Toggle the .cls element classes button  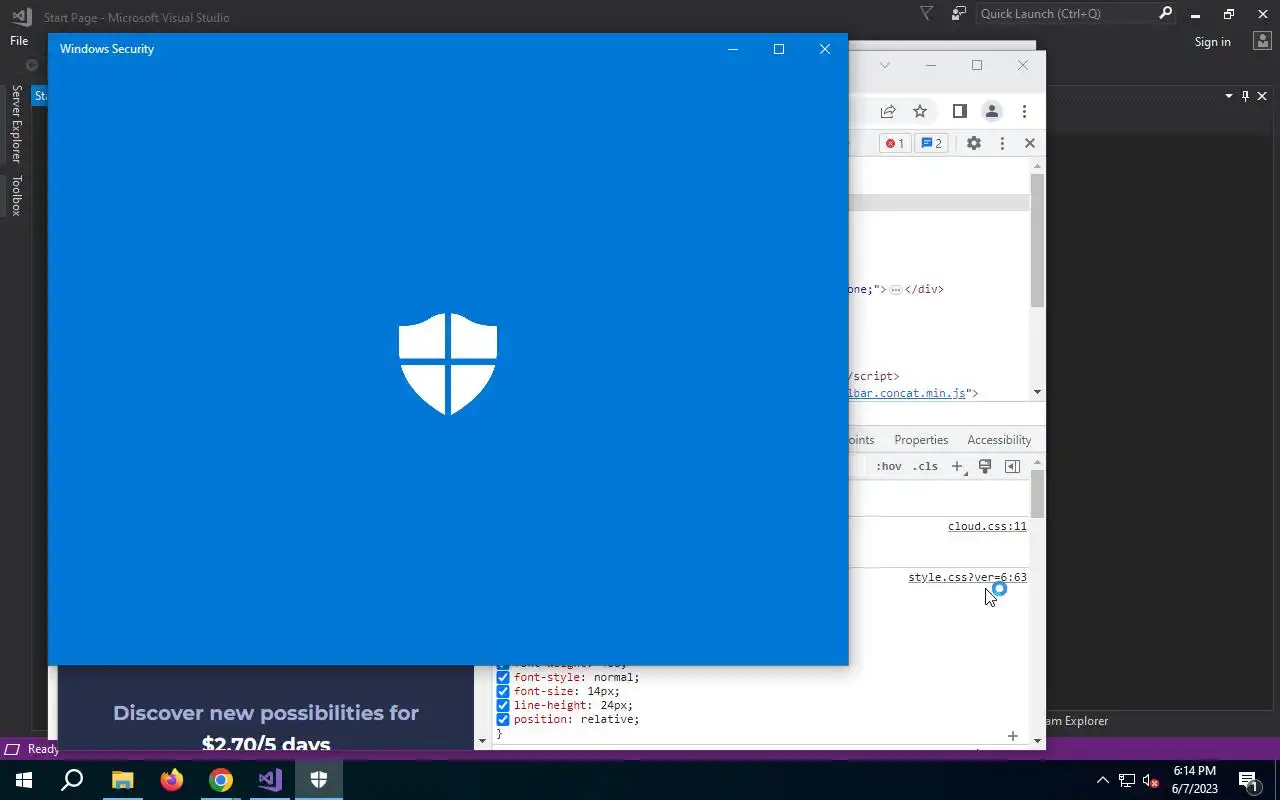tap(926, 466)
